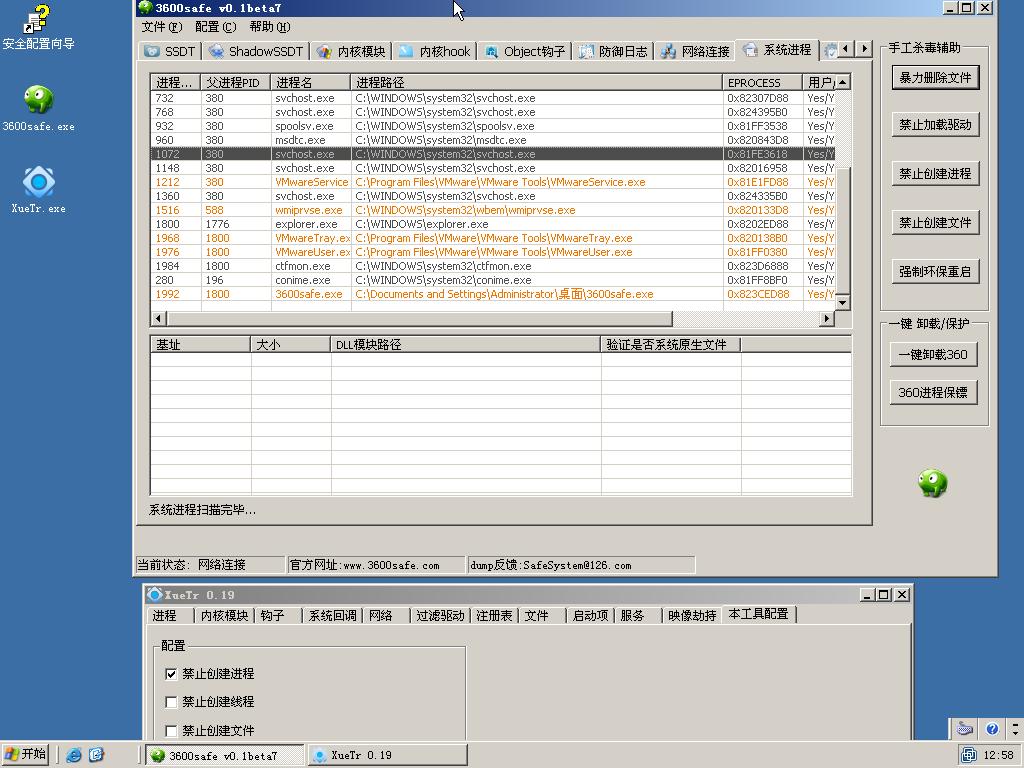Image resolution: width=1024 pixels, height=768 pixels.
Task: Open the 帮助(H) menu
Action: click(x=270, y=27)
